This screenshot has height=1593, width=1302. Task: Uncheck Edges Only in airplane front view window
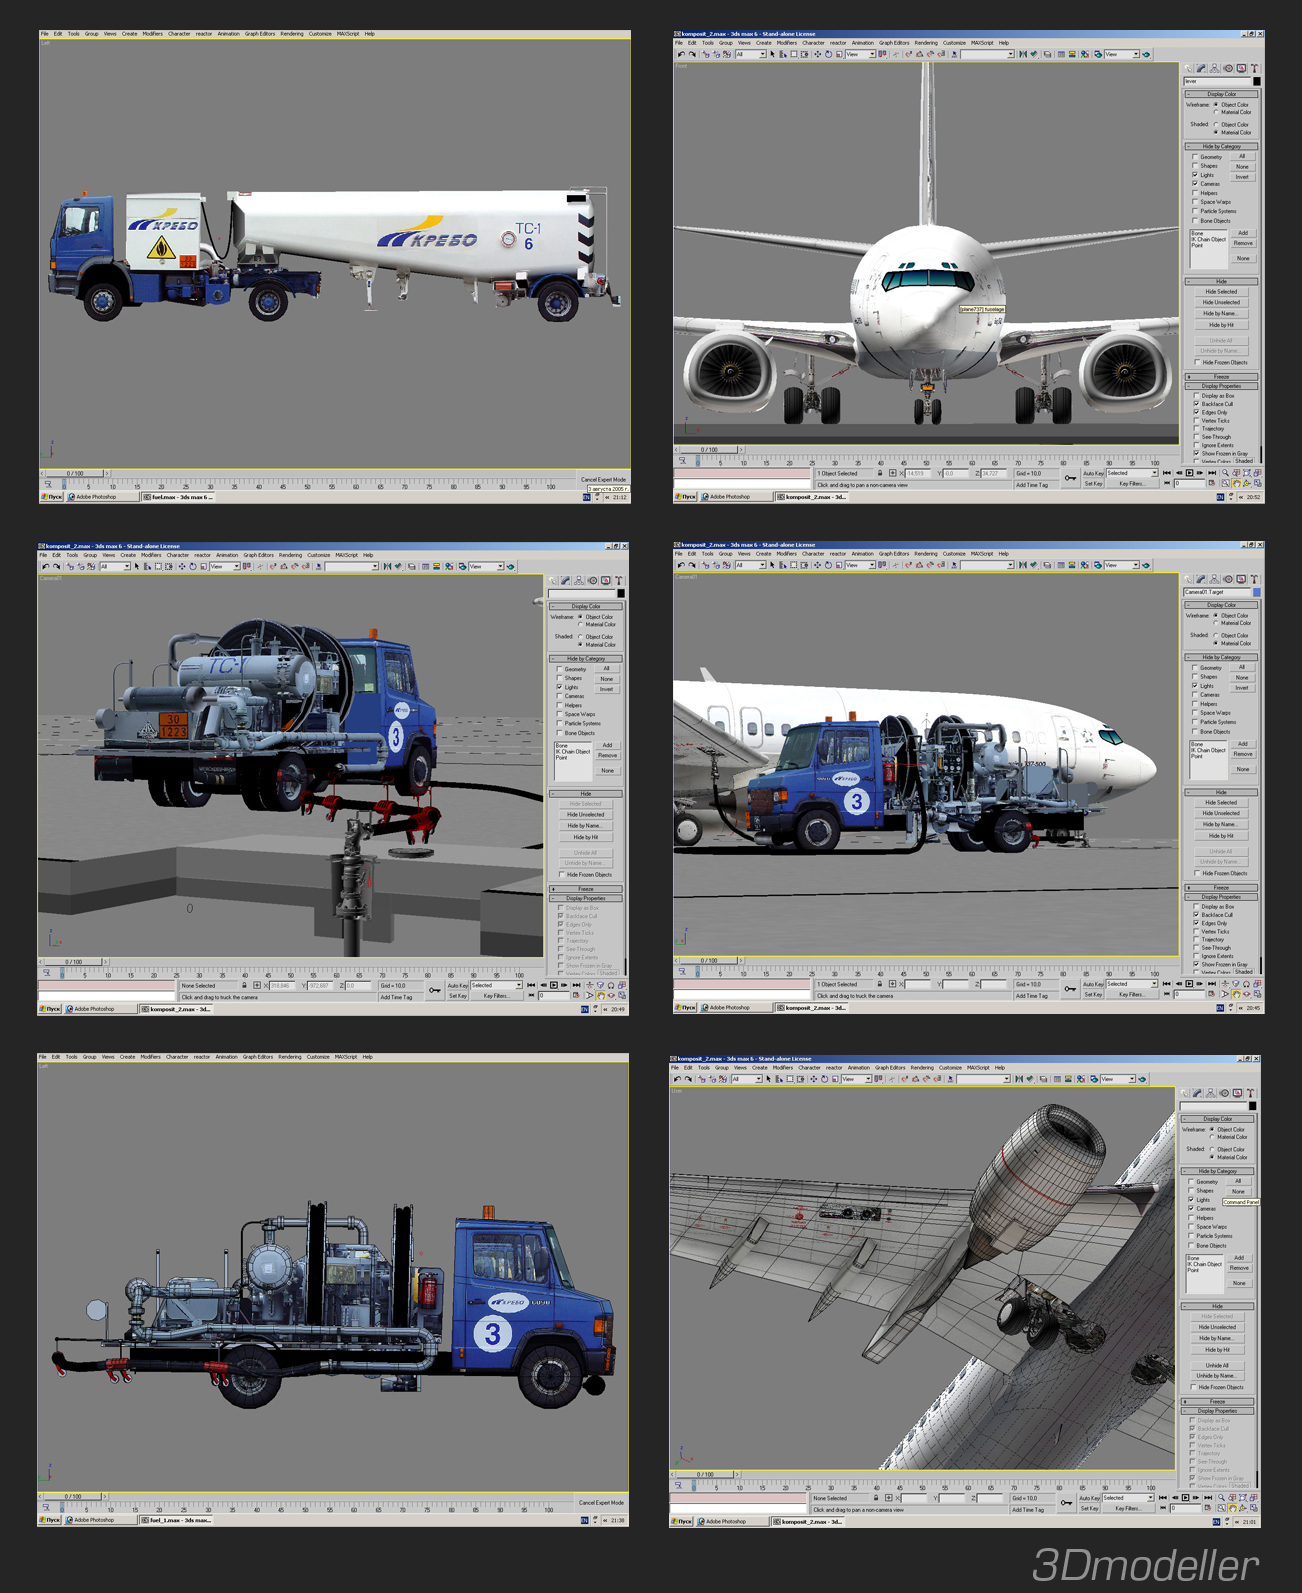coord(1196,412)
